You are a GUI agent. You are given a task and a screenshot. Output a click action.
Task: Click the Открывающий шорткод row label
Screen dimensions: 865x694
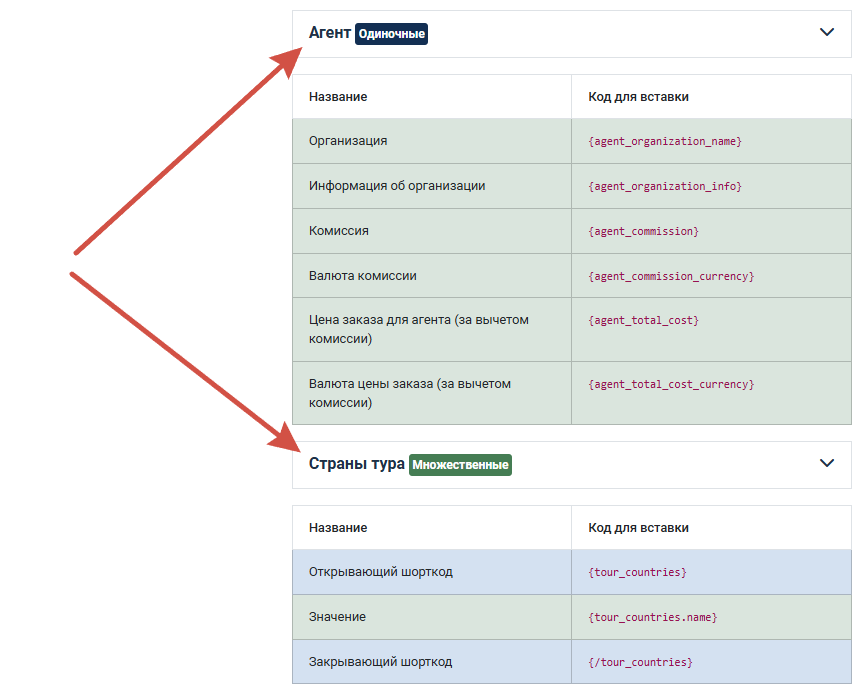(381, 572)
